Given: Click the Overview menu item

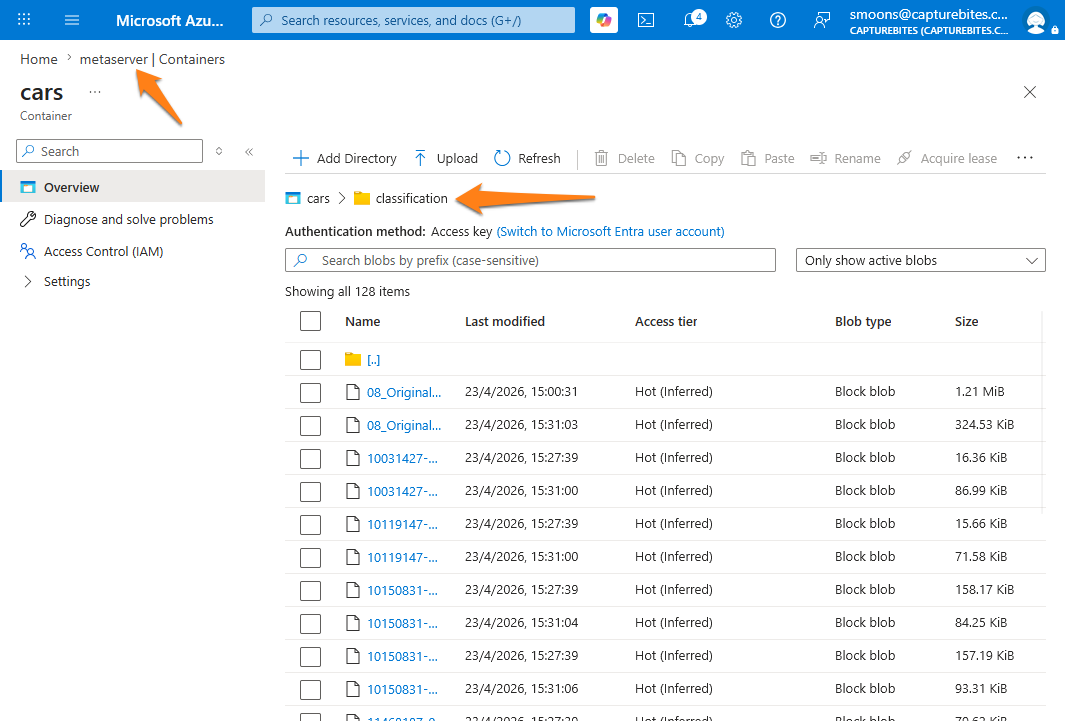Looking at the screenshot, I should tap(132, 187).
